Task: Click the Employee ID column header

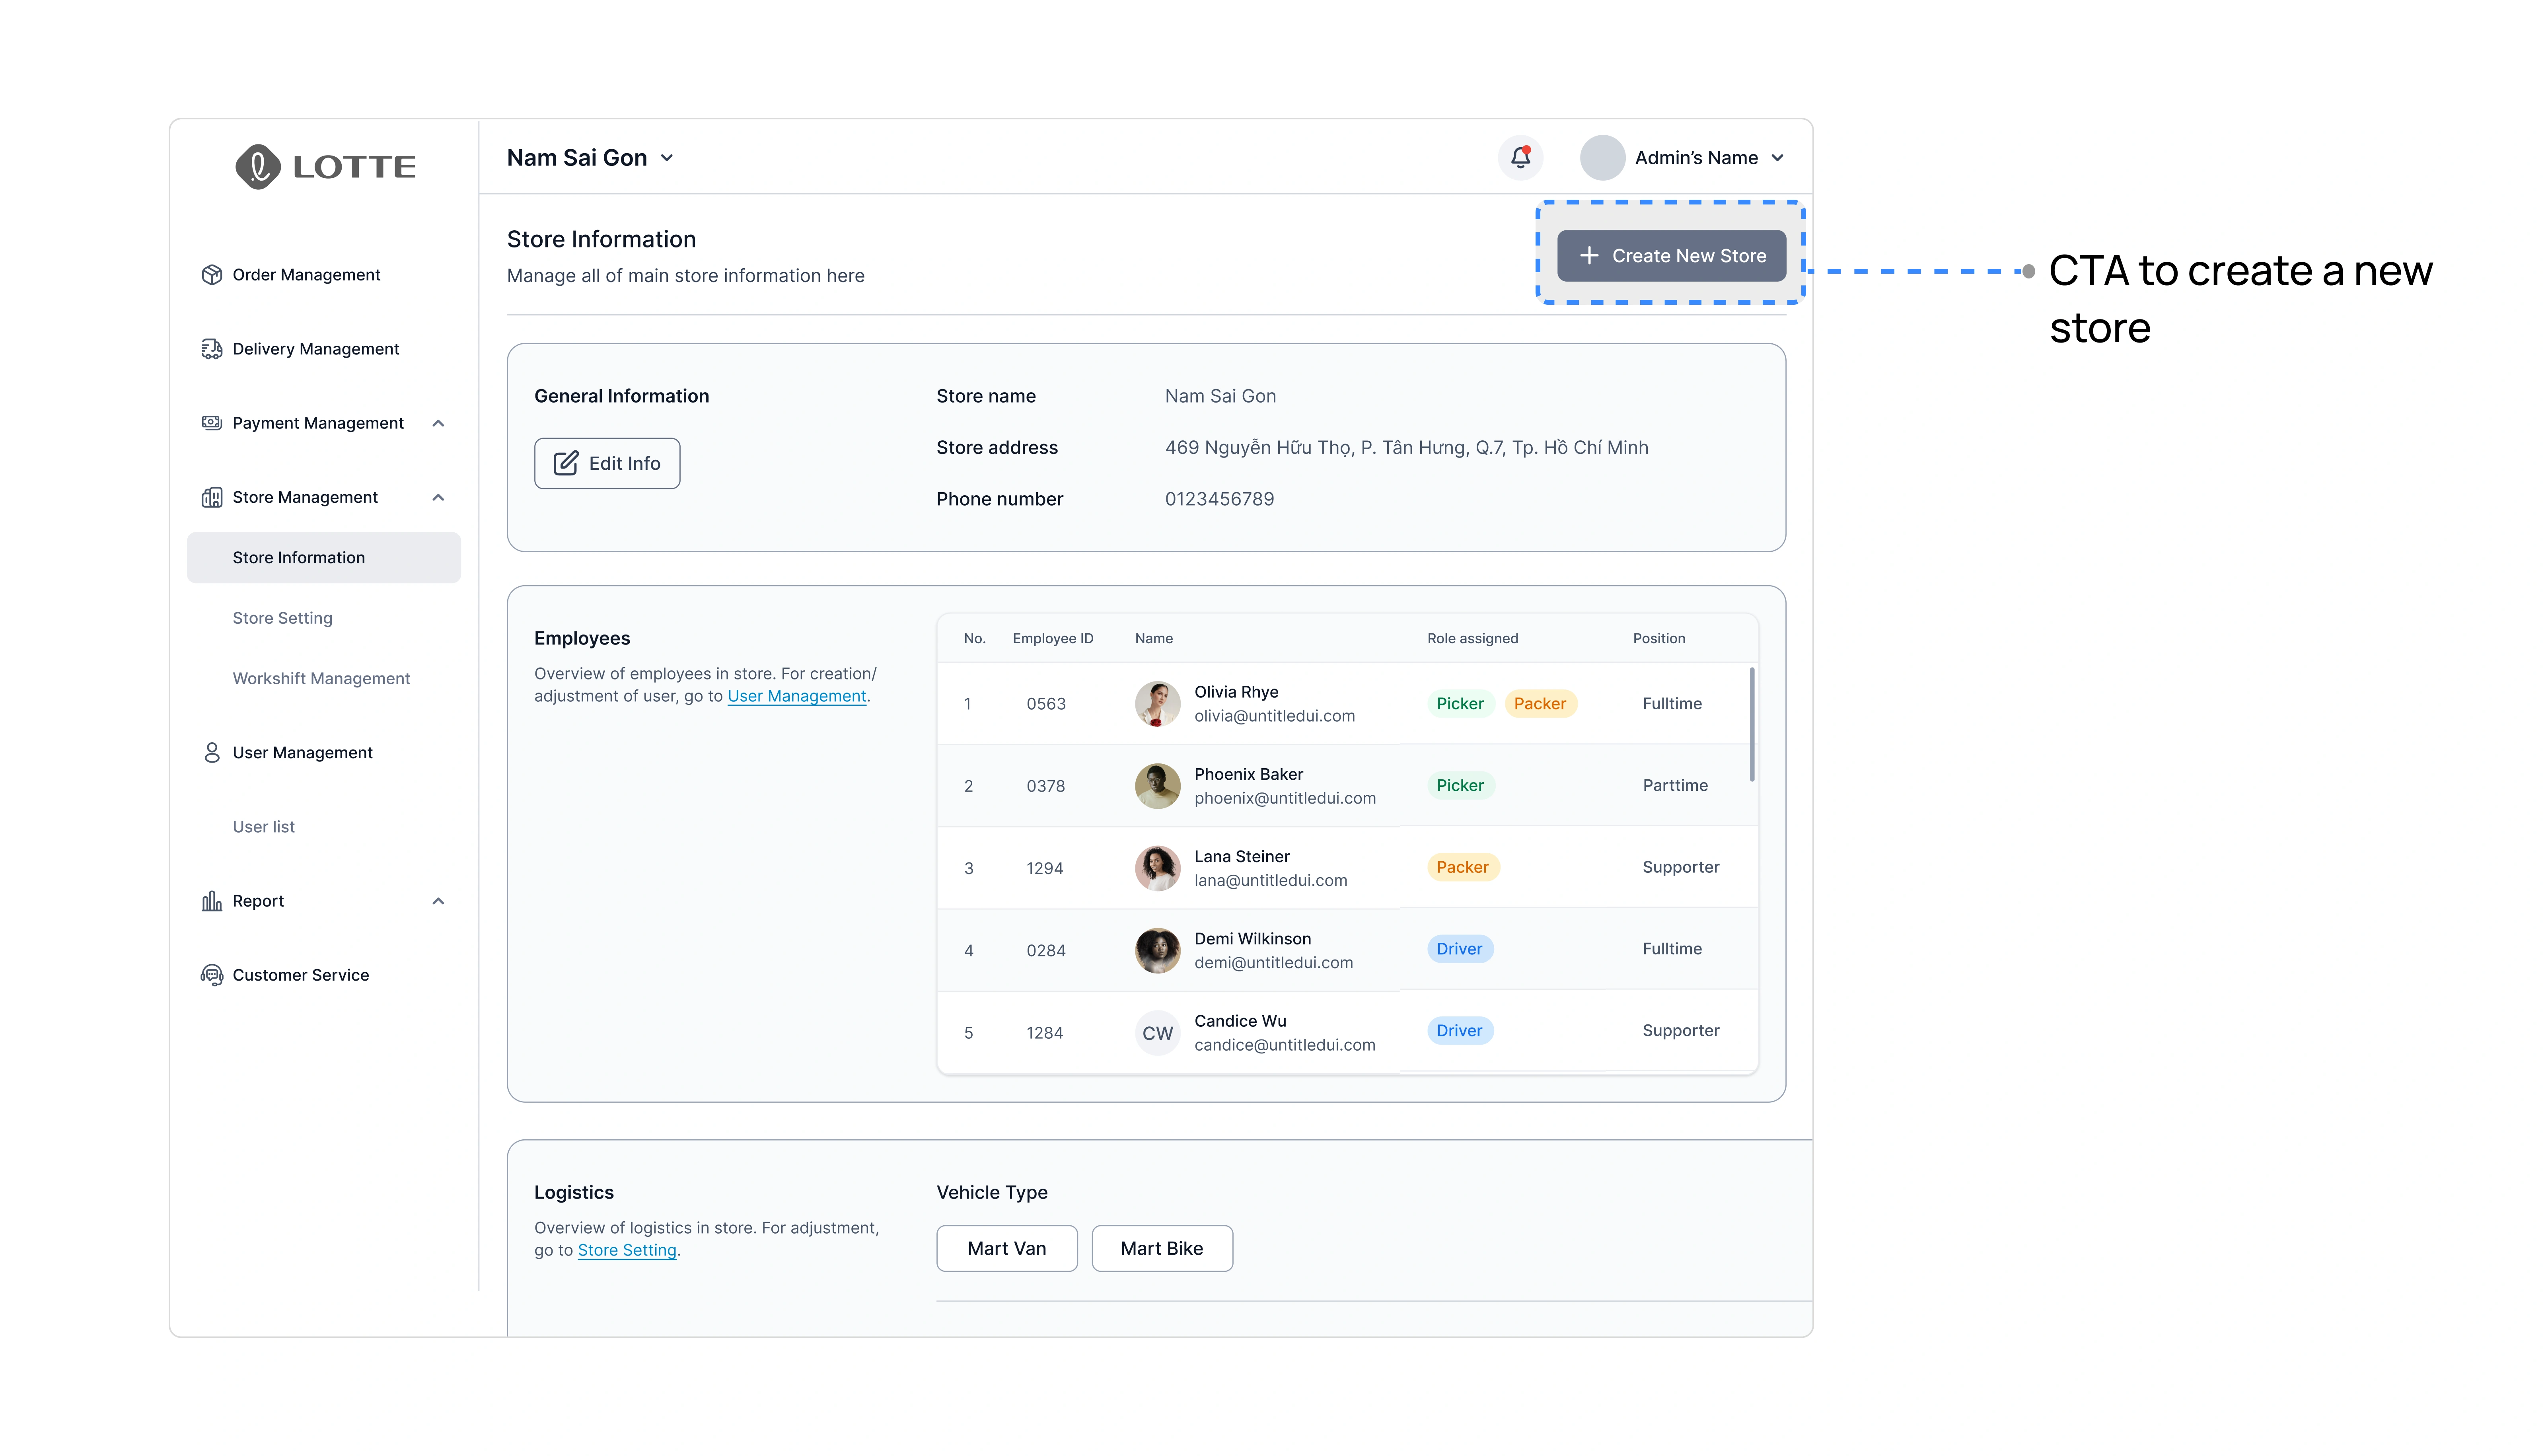Action: pos(1053,638)
